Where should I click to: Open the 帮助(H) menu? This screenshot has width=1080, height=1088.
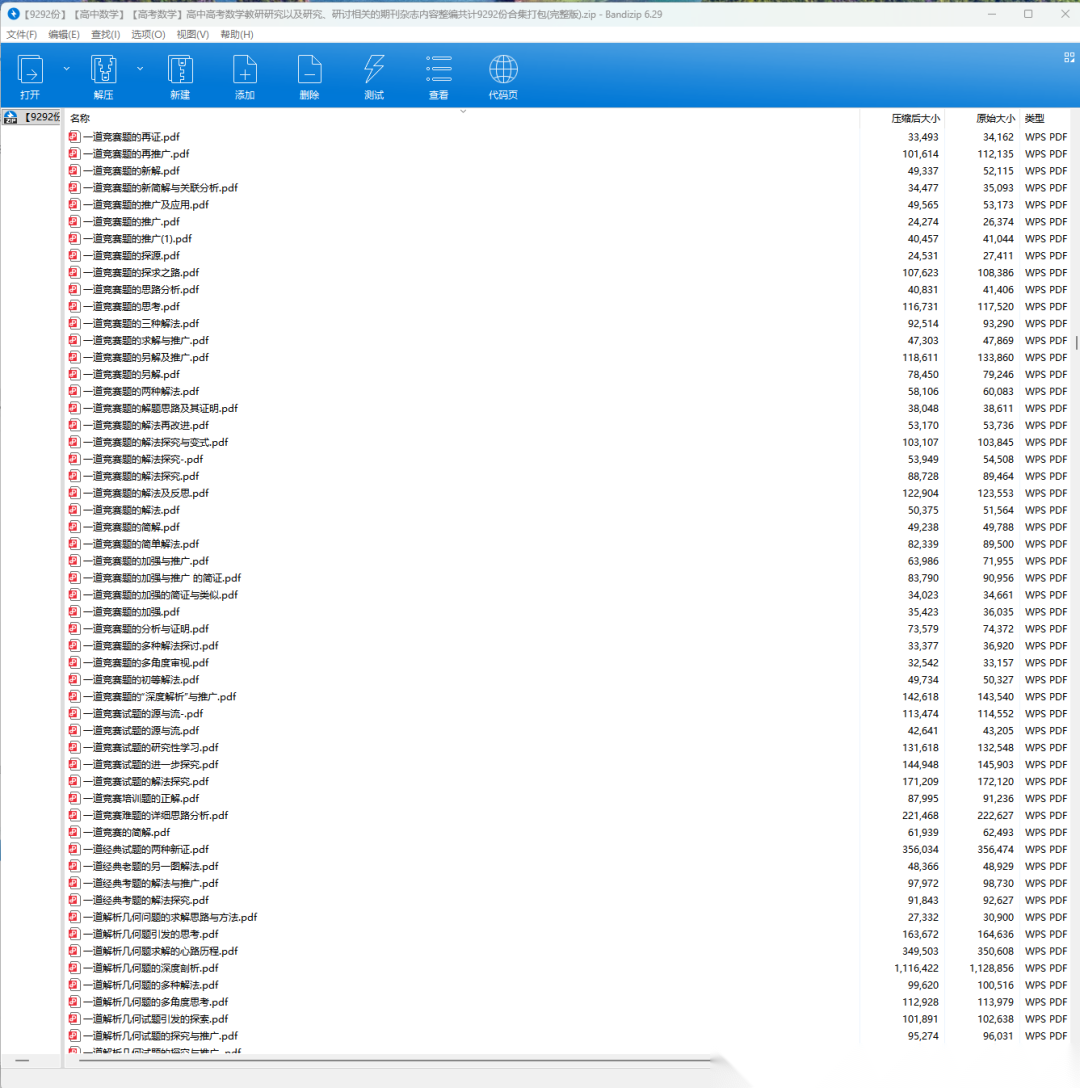pyautogui.click(x=237, y=34)
